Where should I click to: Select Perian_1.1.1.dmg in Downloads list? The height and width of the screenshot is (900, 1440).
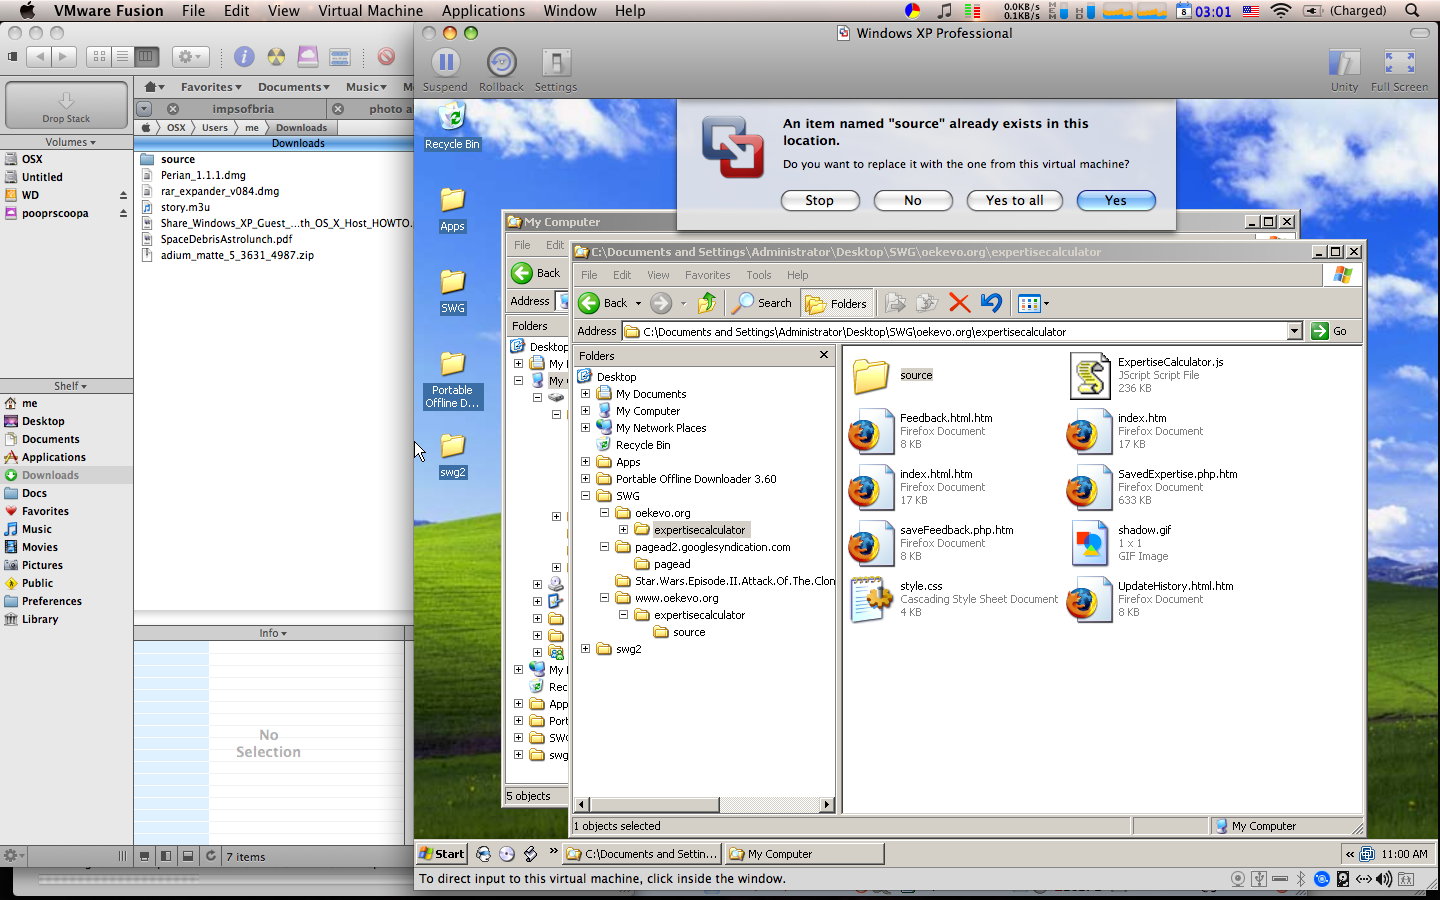203,175
